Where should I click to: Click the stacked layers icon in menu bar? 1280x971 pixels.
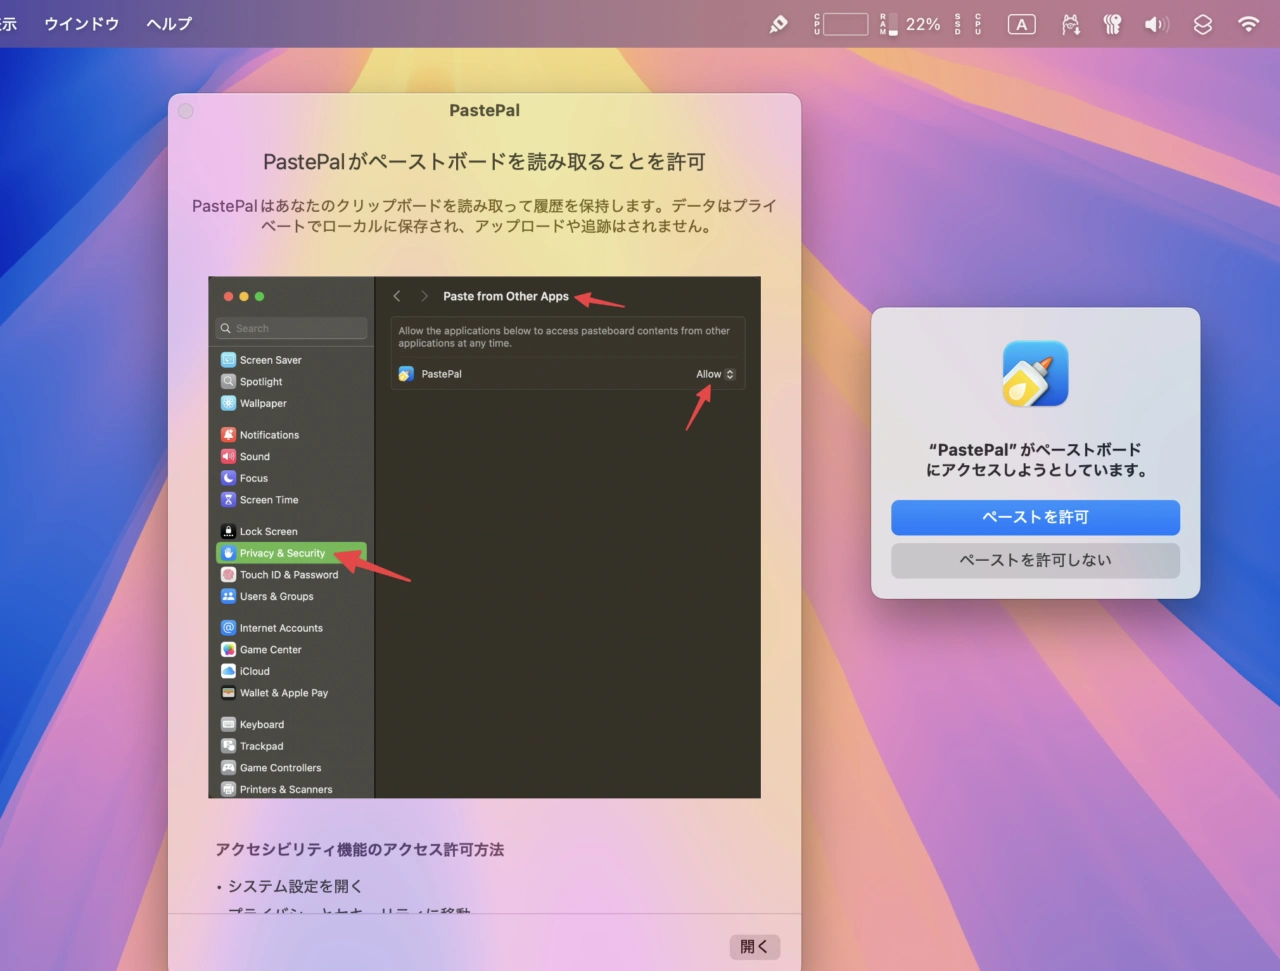1203,24
